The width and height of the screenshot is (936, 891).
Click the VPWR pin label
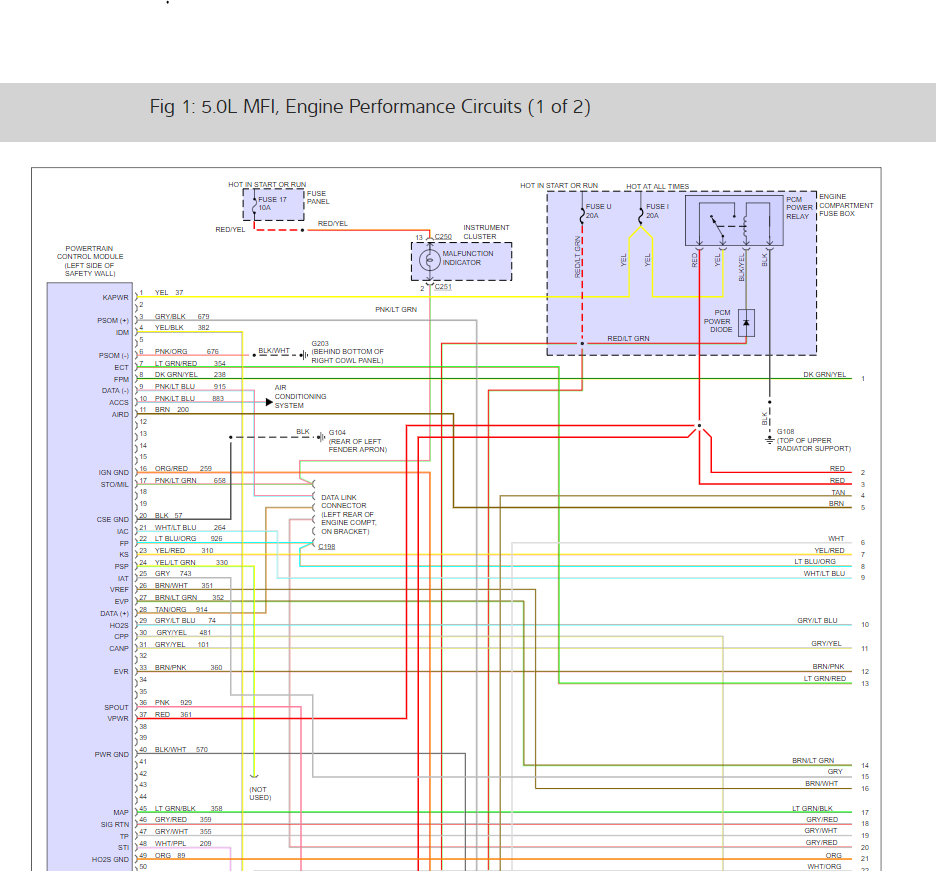point(118,719)
